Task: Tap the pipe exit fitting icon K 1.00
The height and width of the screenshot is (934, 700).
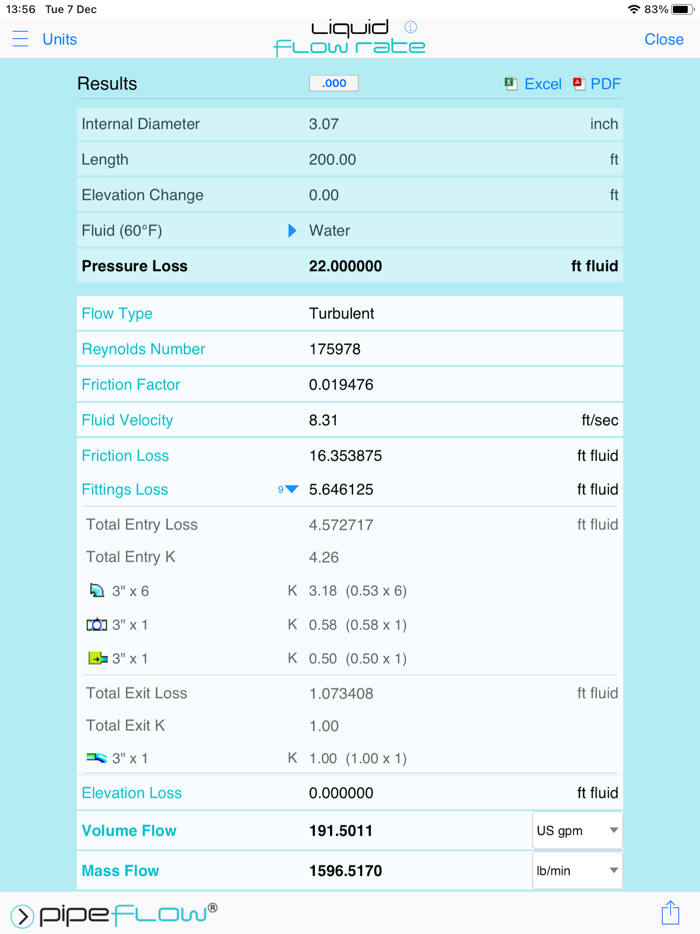Action: pyautogui.click(x=97, y=758)
